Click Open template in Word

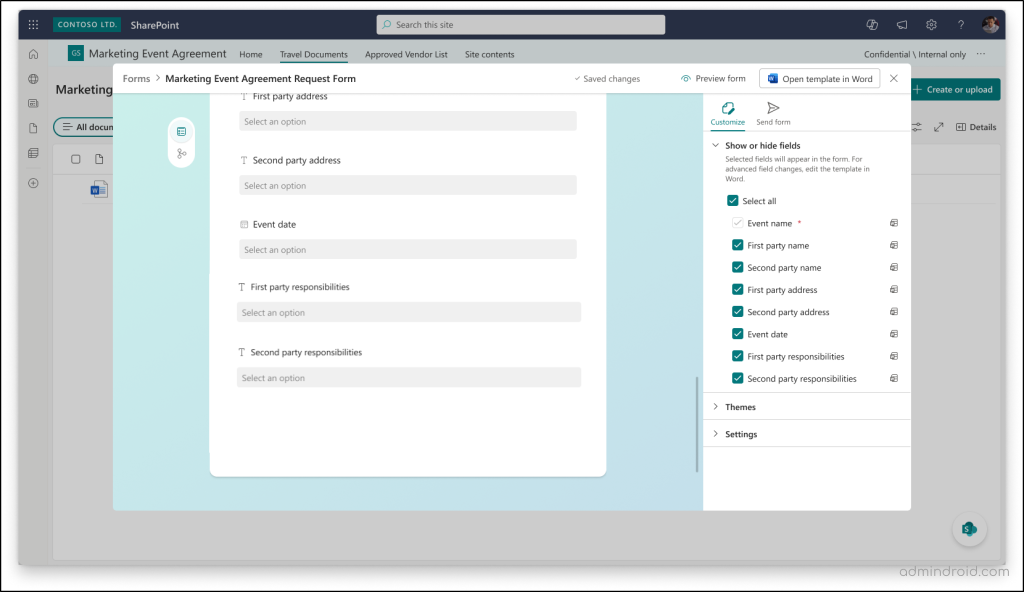(x=819, y=77)
